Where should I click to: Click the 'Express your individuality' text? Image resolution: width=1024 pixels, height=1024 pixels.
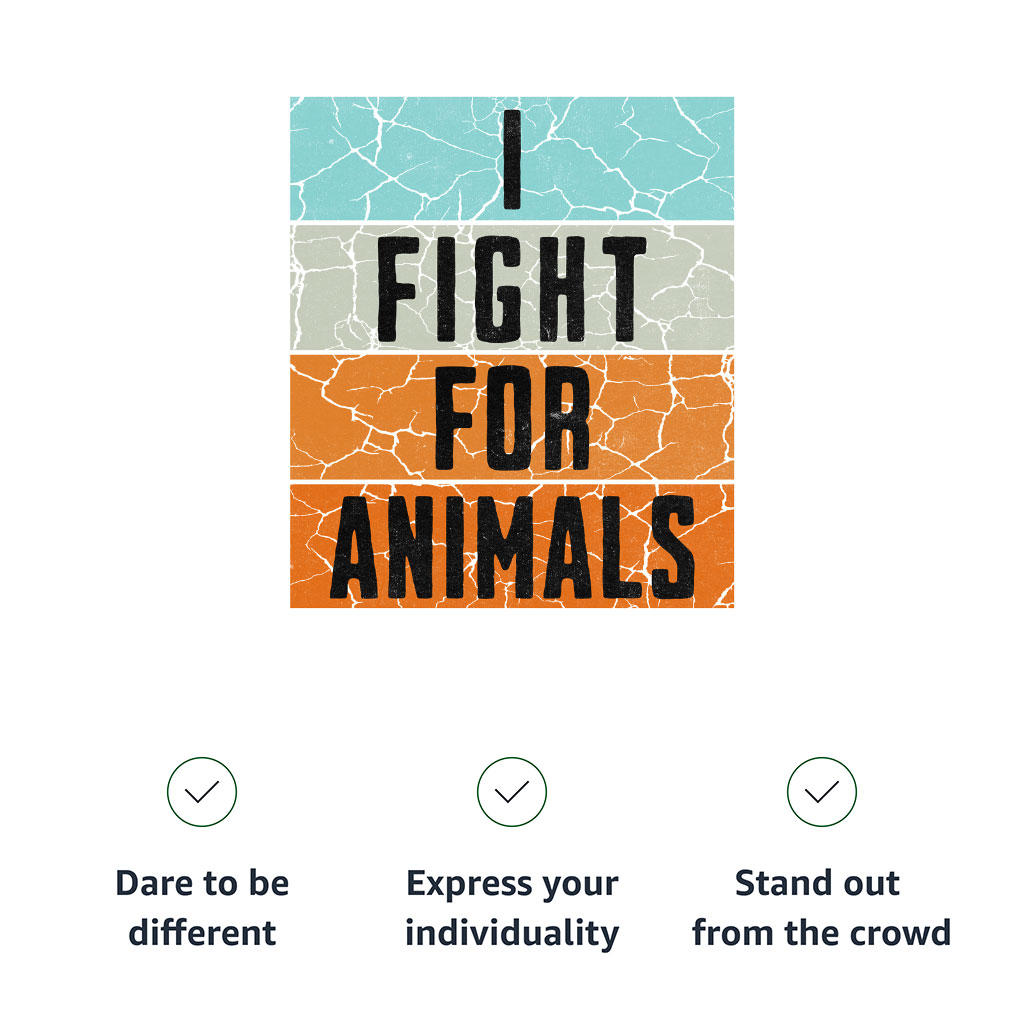pyautogui.click(x=512, y=908)
